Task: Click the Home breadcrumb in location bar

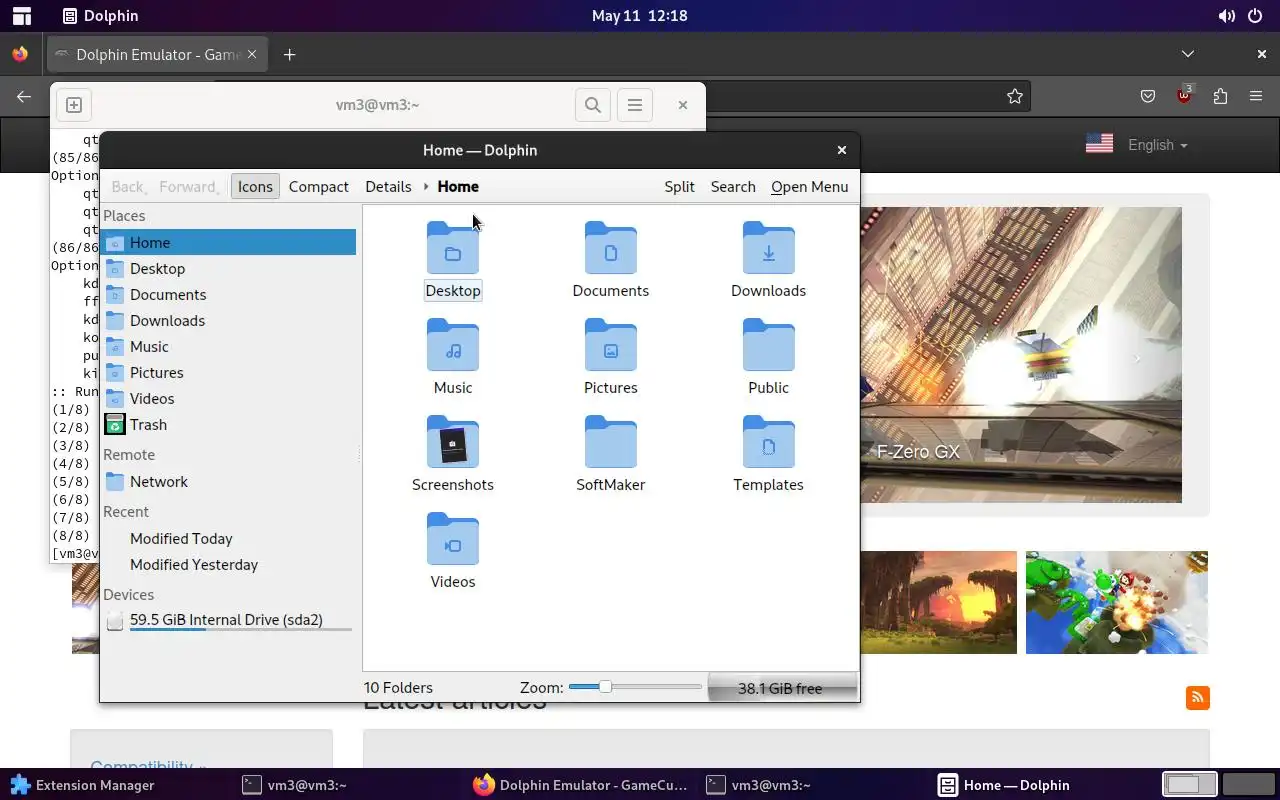Action: coord(458,186)
